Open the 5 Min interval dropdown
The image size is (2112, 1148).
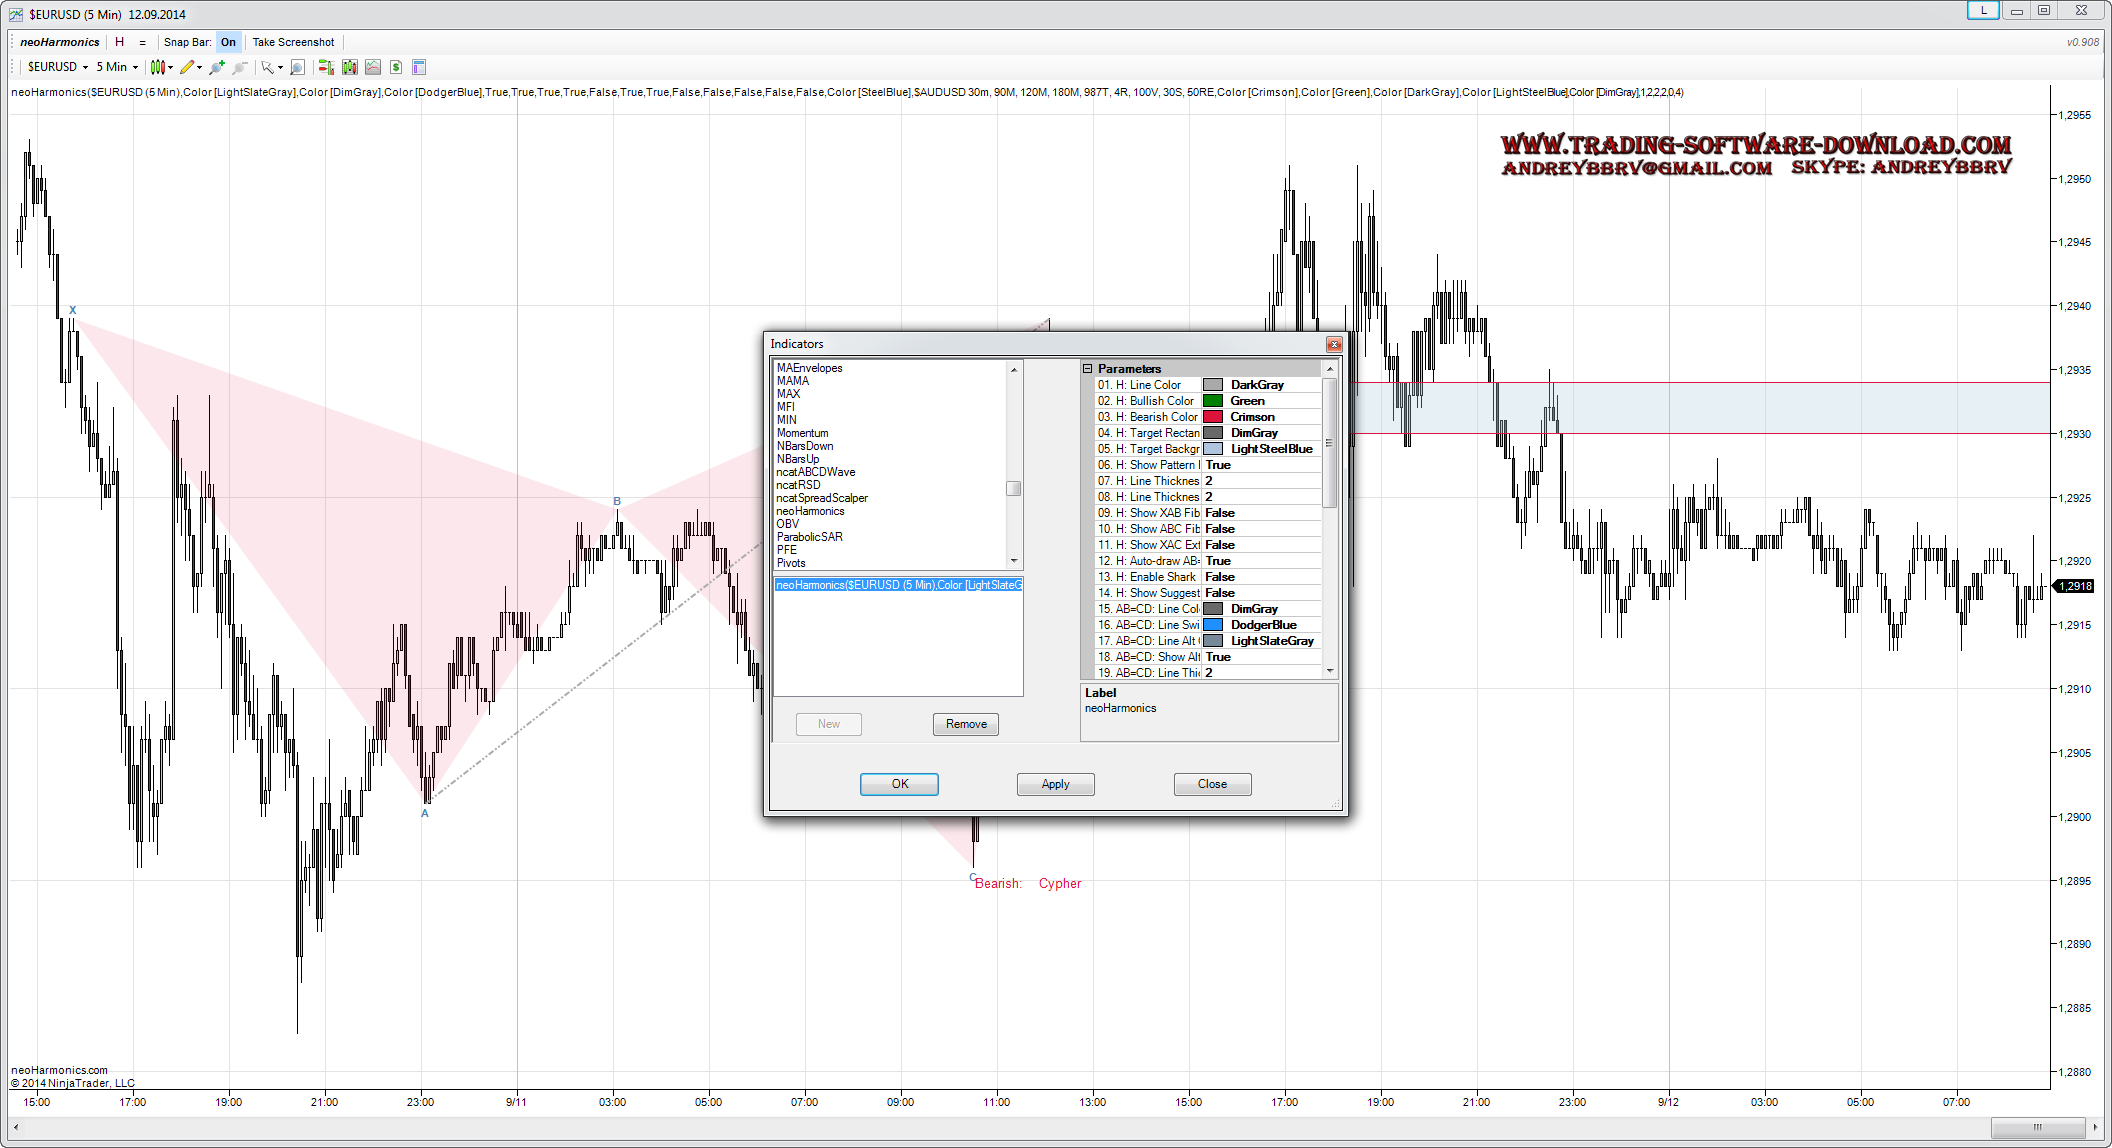[x=117, y=67]
